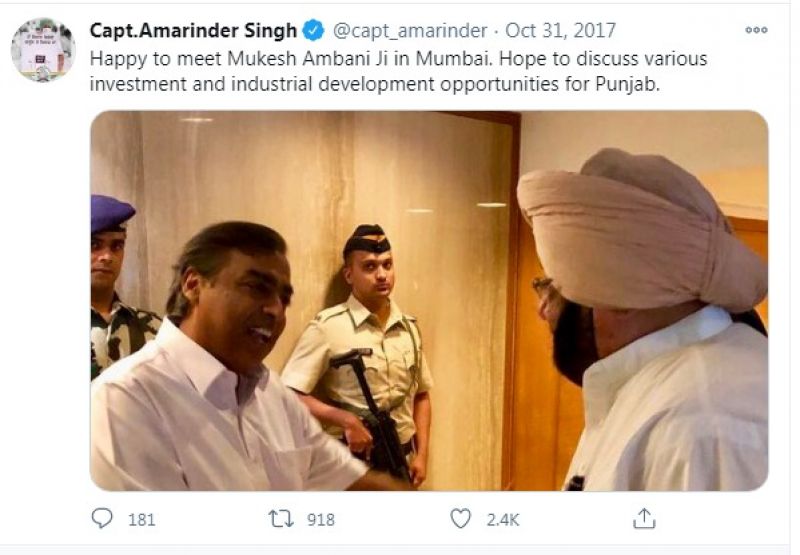
Task: Click the Capt.Amarinder Singh display name
Action: pos(193,30)
